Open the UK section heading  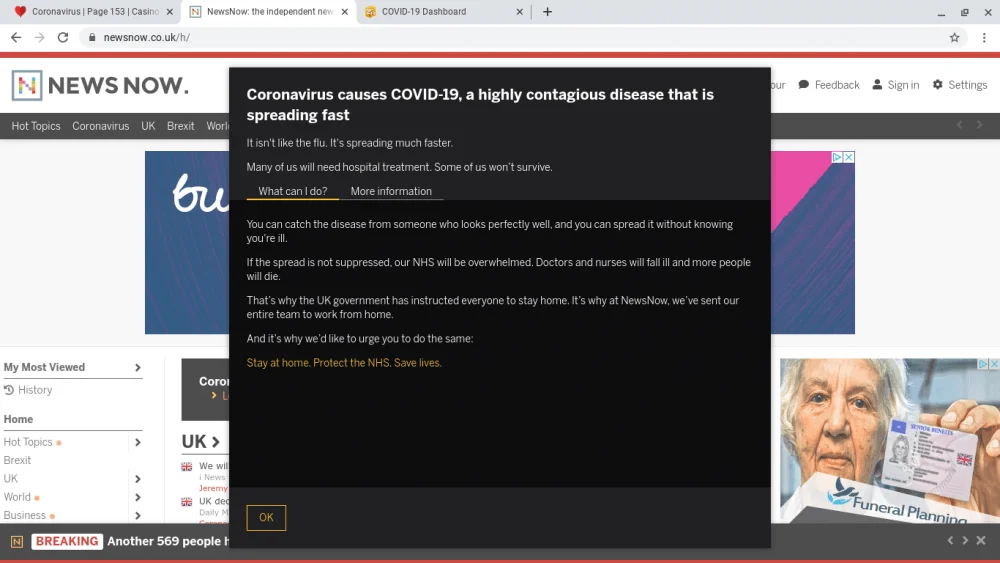click(200, 442)
